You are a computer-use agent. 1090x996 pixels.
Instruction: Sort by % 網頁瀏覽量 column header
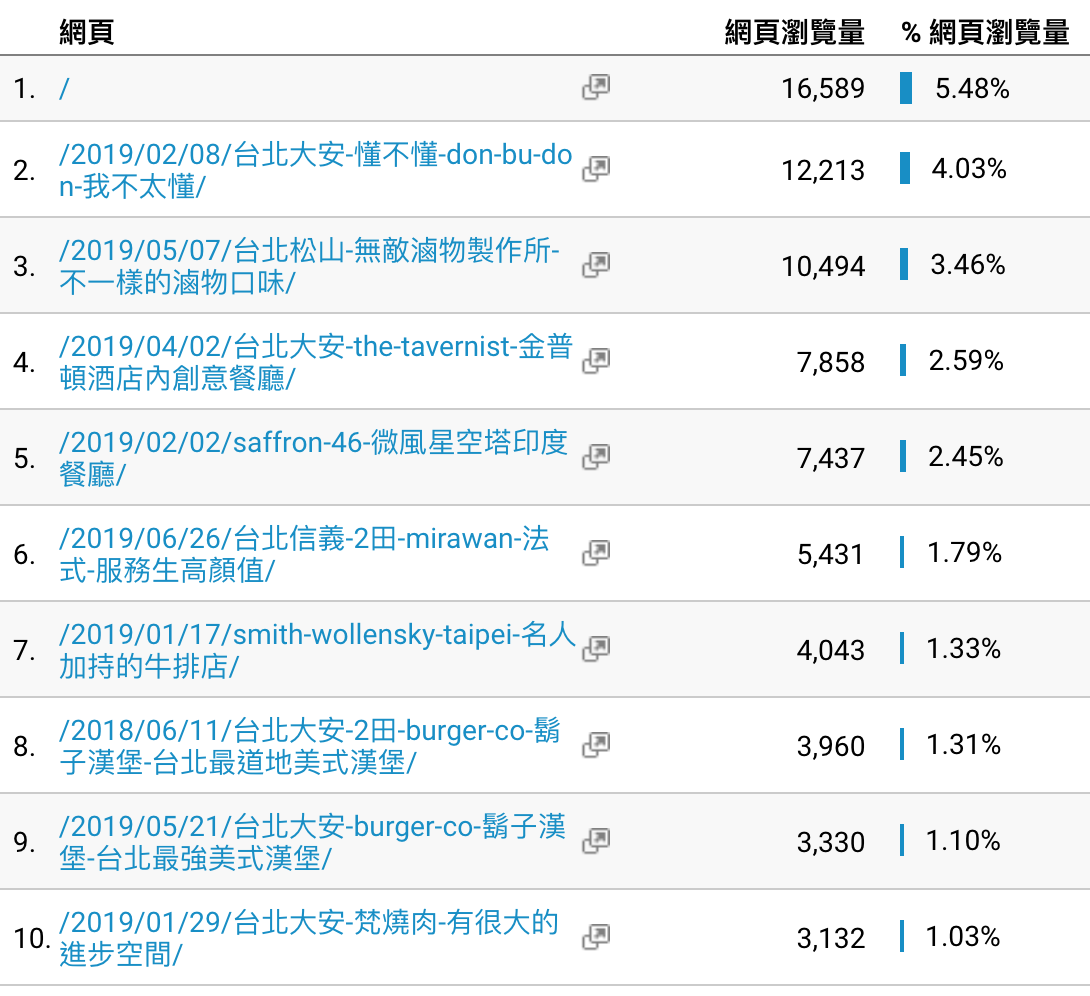[x=985, y=33]
